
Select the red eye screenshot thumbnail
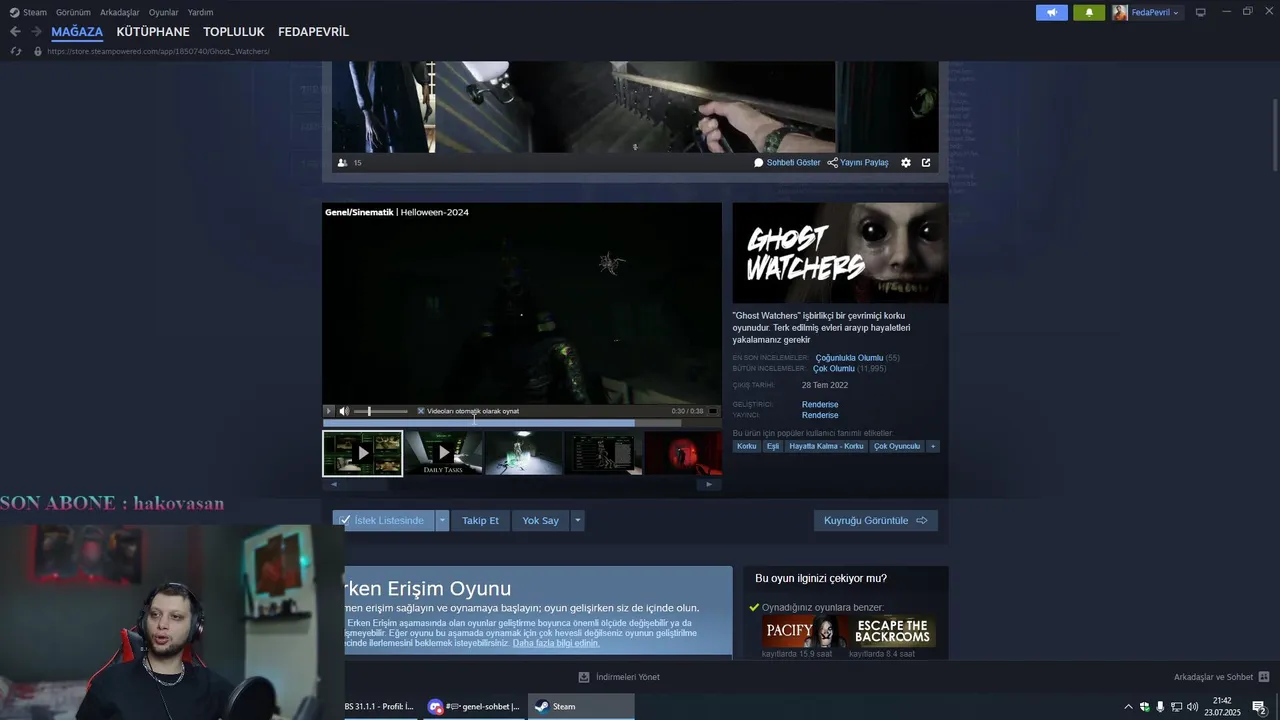[x=683, y=453]
